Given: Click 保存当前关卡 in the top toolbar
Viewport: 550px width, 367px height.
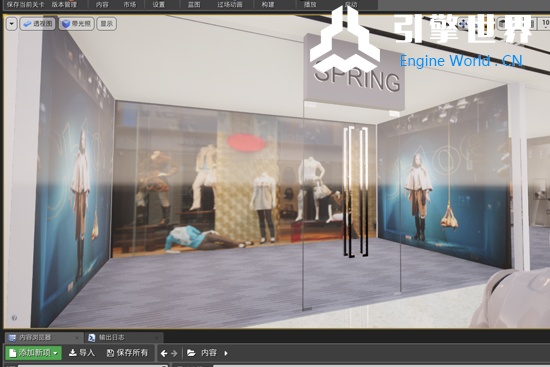Looking at the screenshot, I should (x=25, y=5).
